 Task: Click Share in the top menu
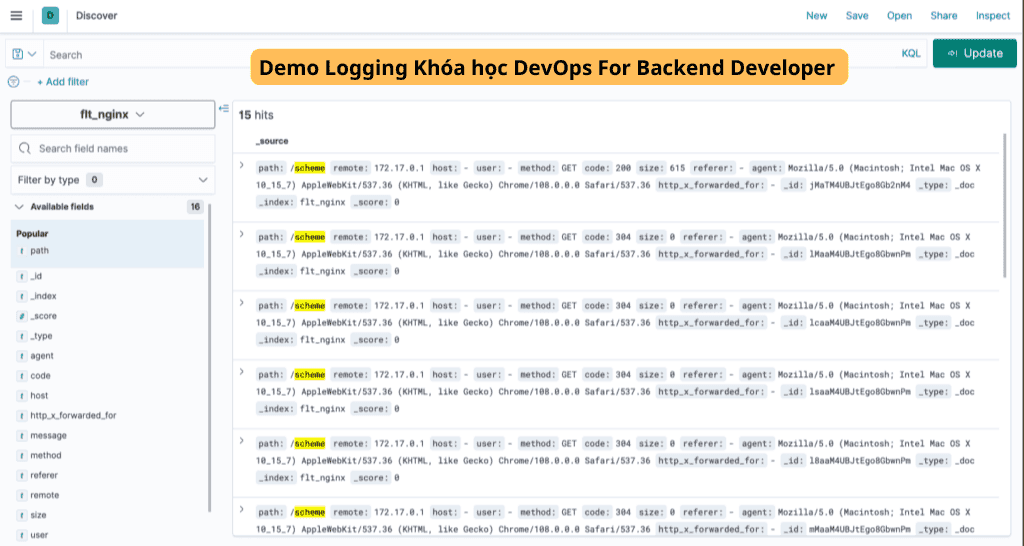coord(944,16)
